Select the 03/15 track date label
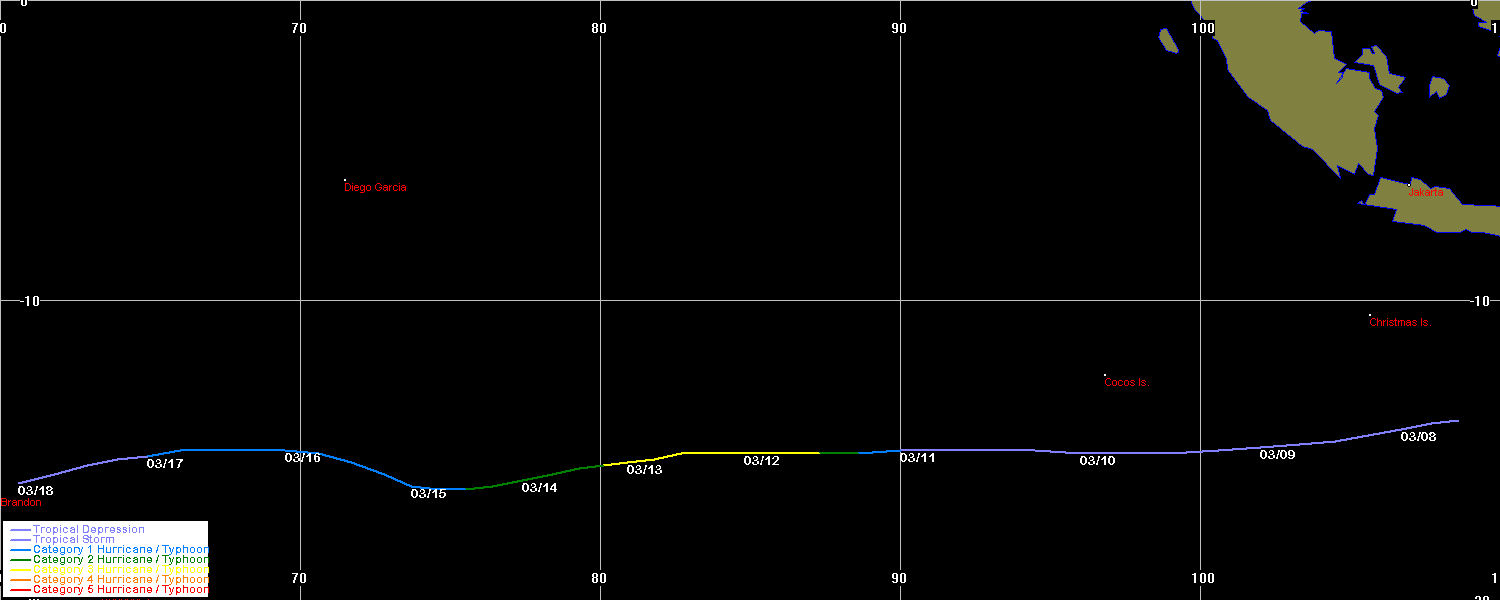This screenshot has width=1500, height=600. coord(428,494)
